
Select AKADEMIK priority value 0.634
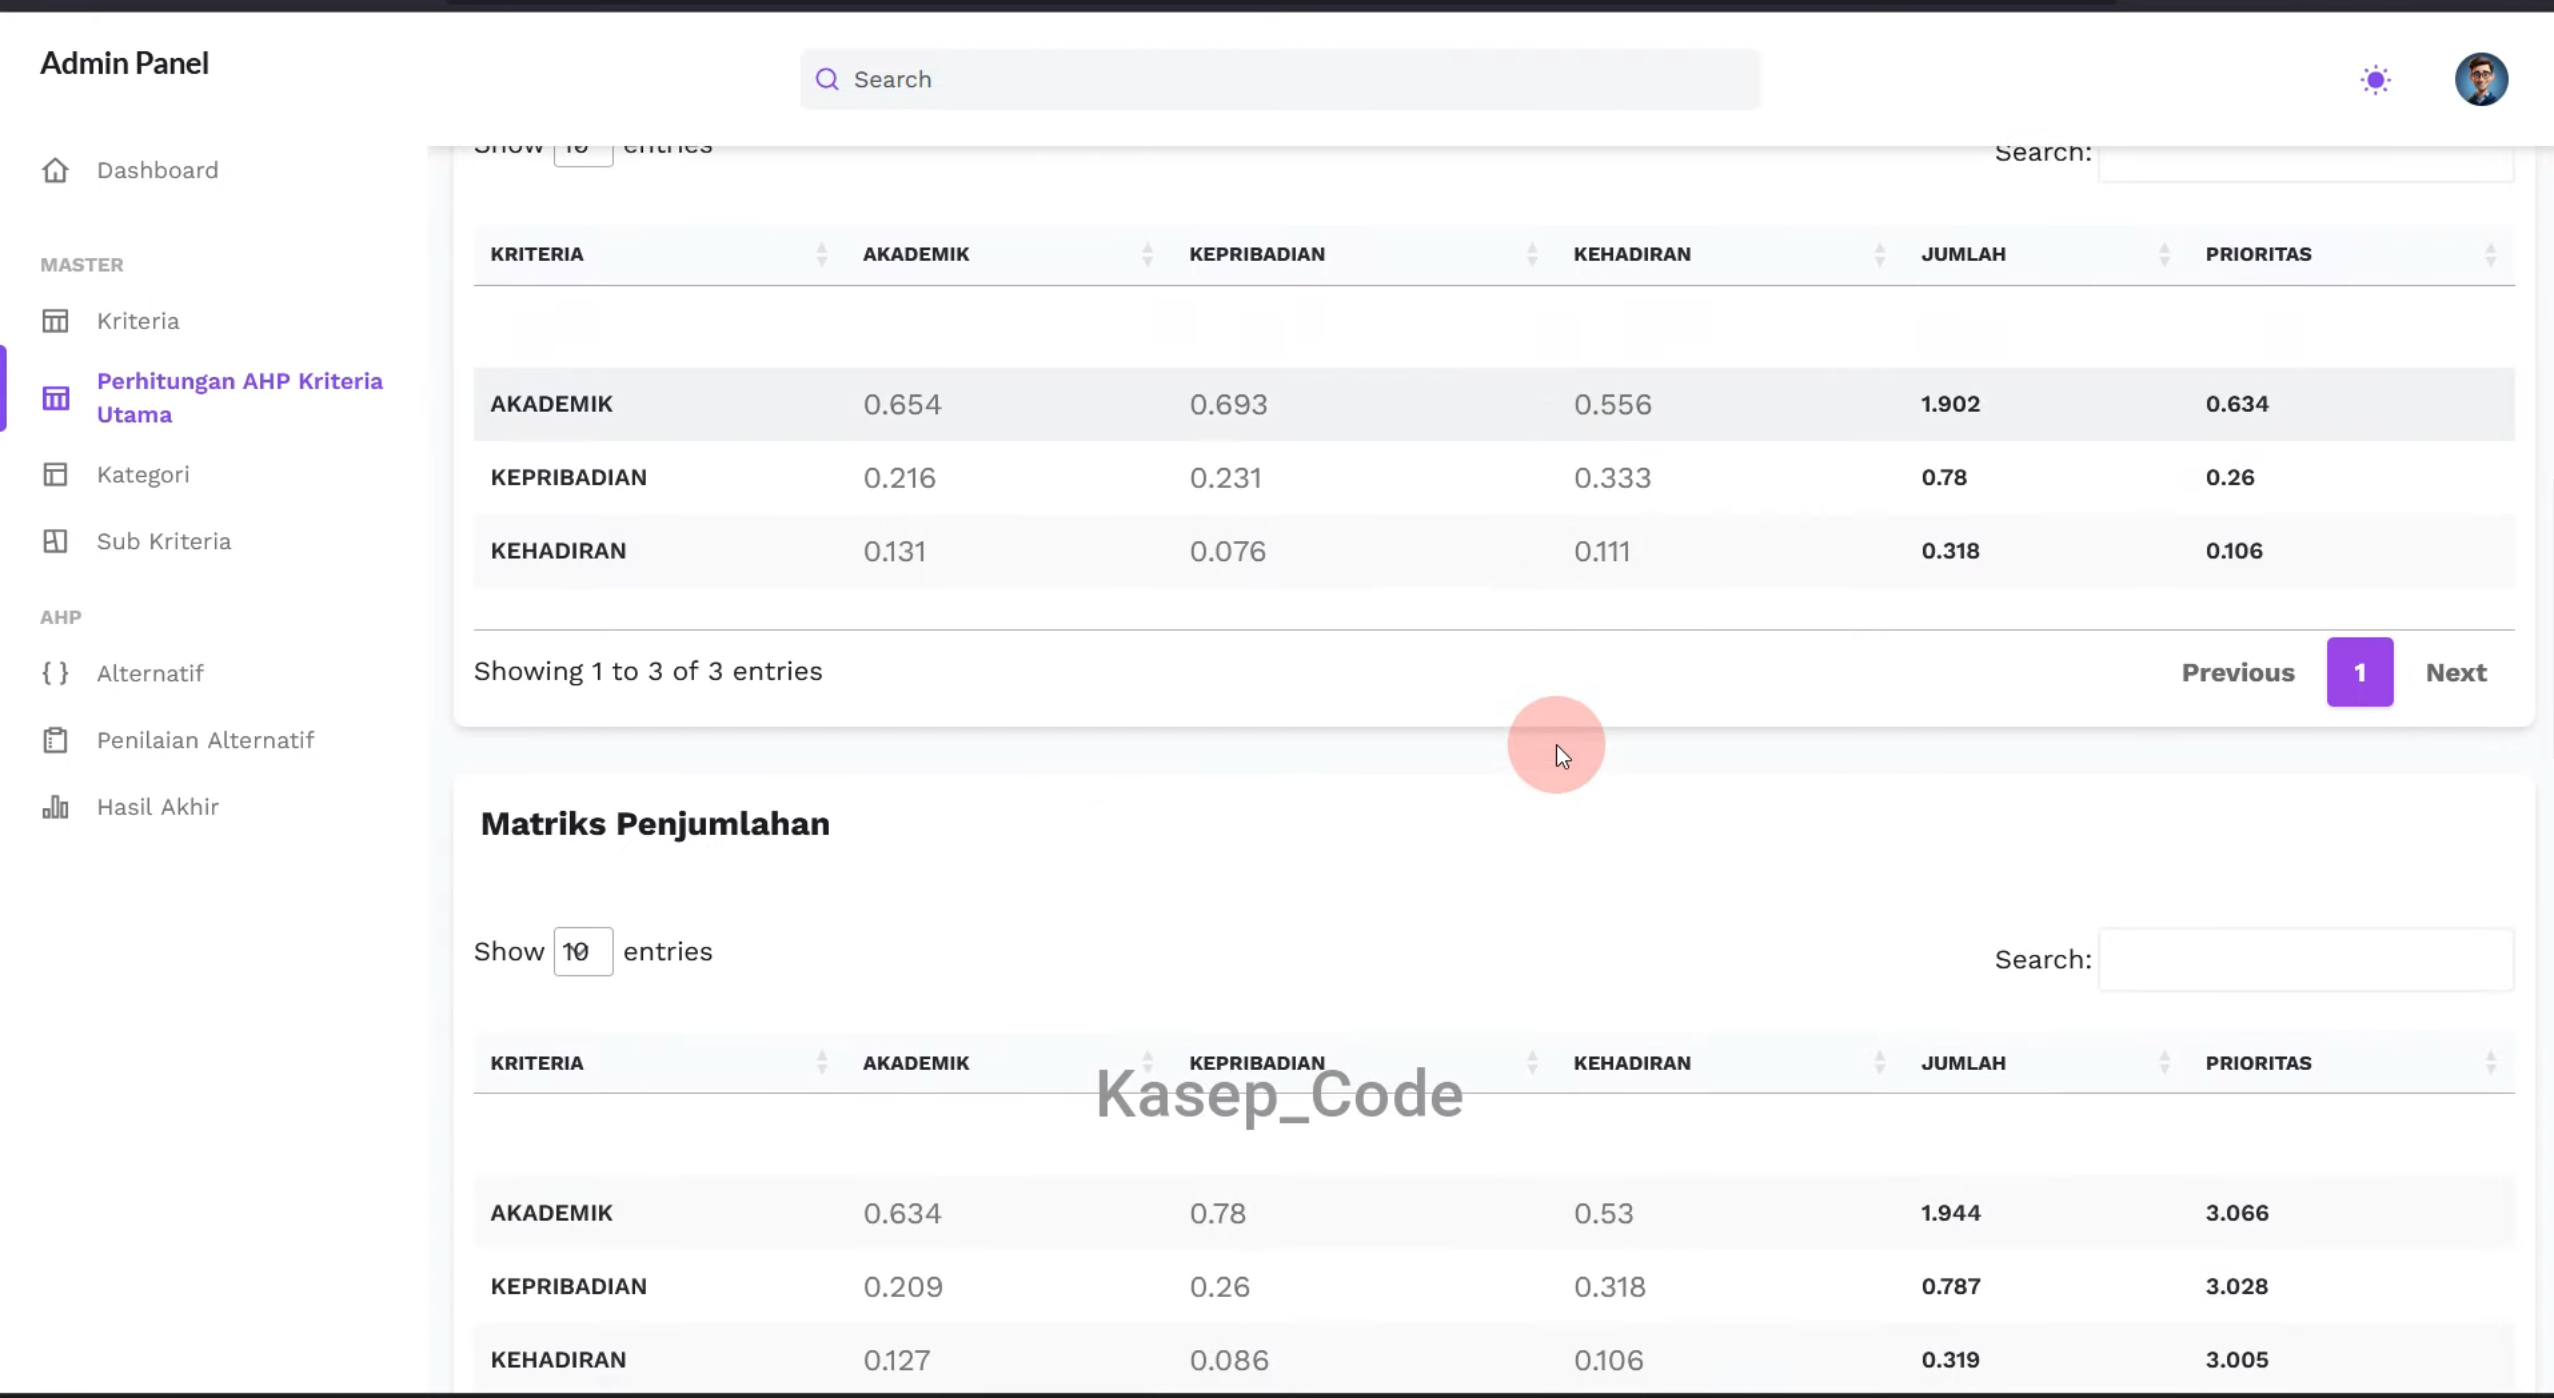pyautogui.click(x=2237, y=404)
